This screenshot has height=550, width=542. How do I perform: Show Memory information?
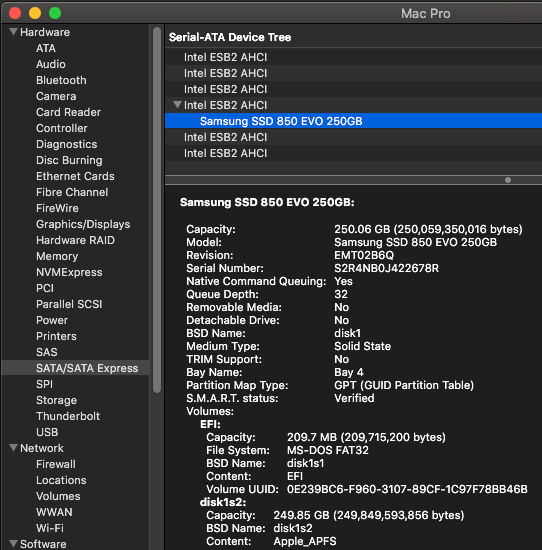point(57,256)
